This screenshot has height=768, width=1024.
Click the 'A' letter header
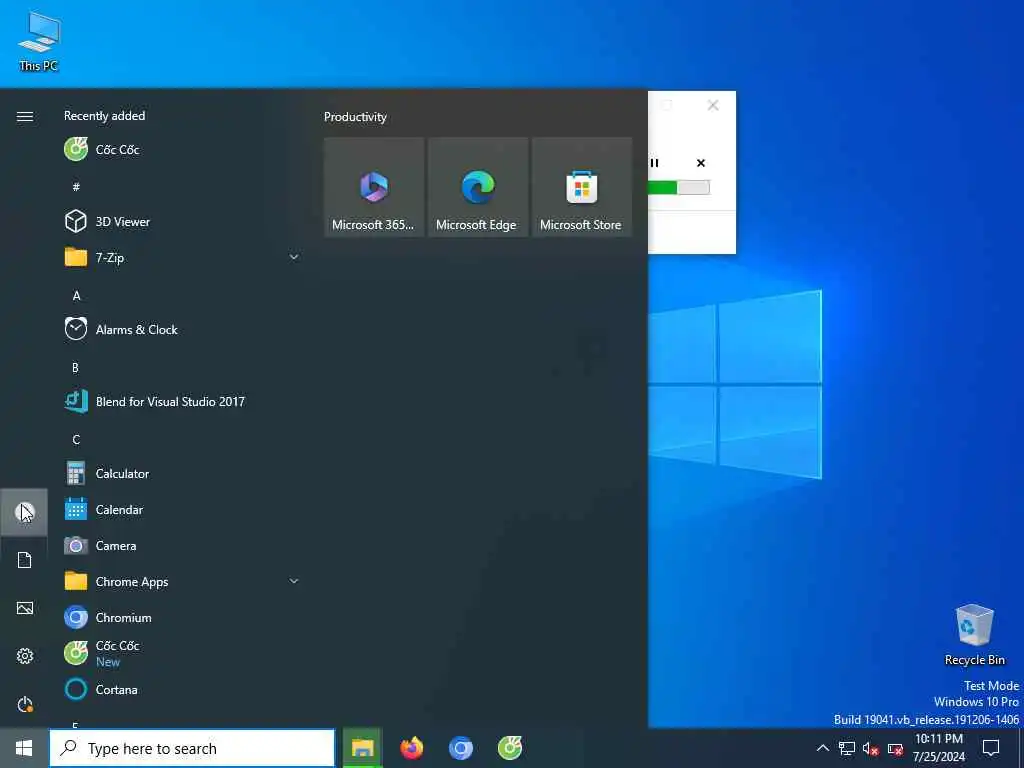76,295
